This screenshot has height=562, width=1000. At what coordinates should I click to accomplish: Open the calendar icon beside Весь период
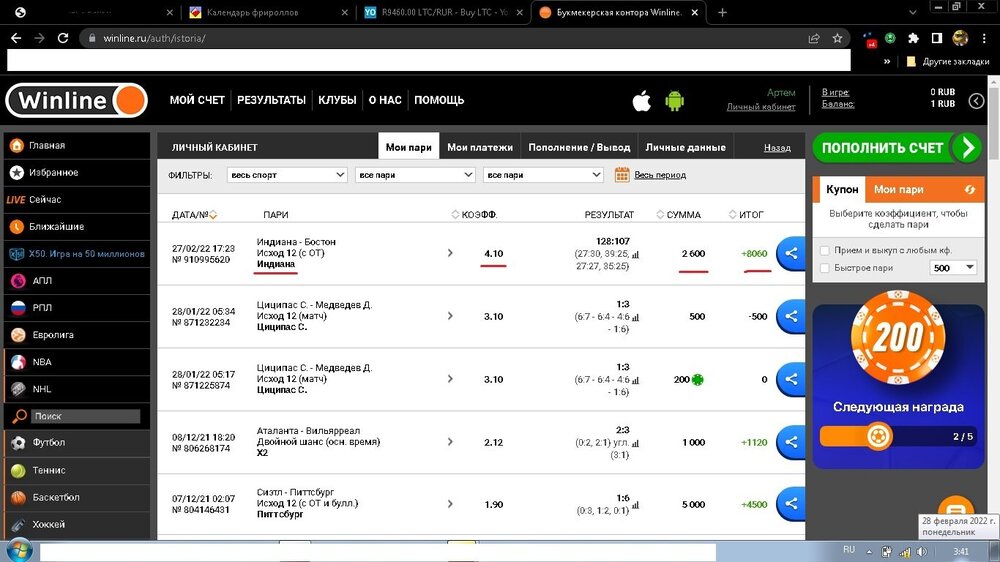(622, 175)
